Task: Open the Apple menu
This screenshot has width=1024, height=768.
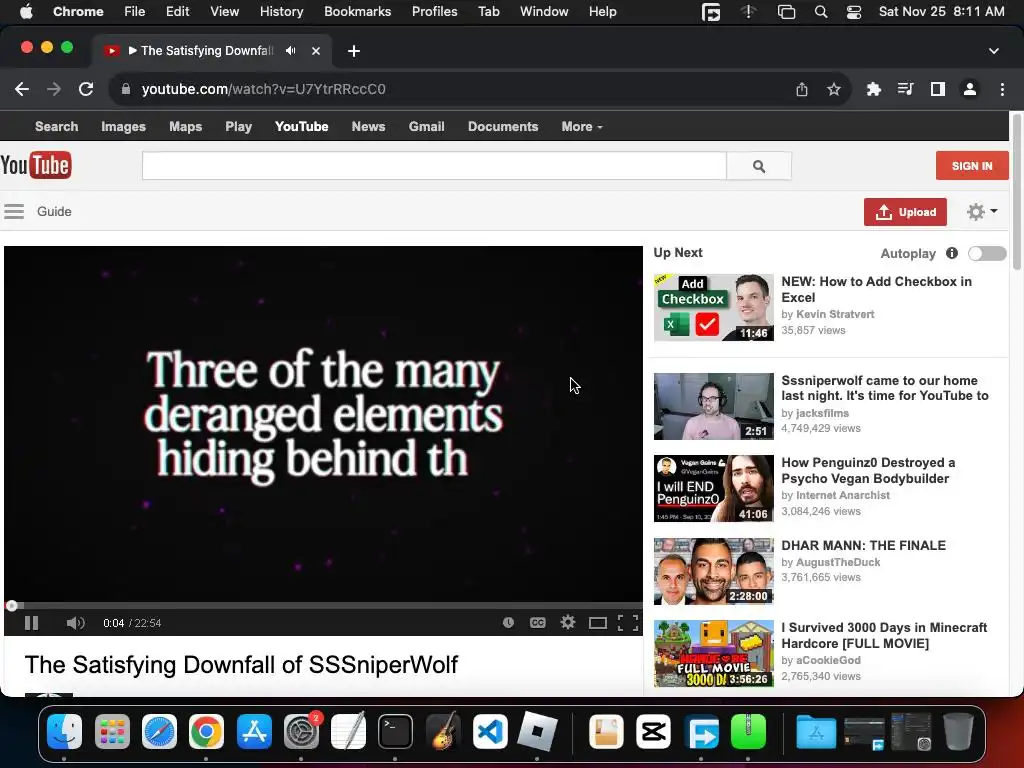Action: point(26,11)
